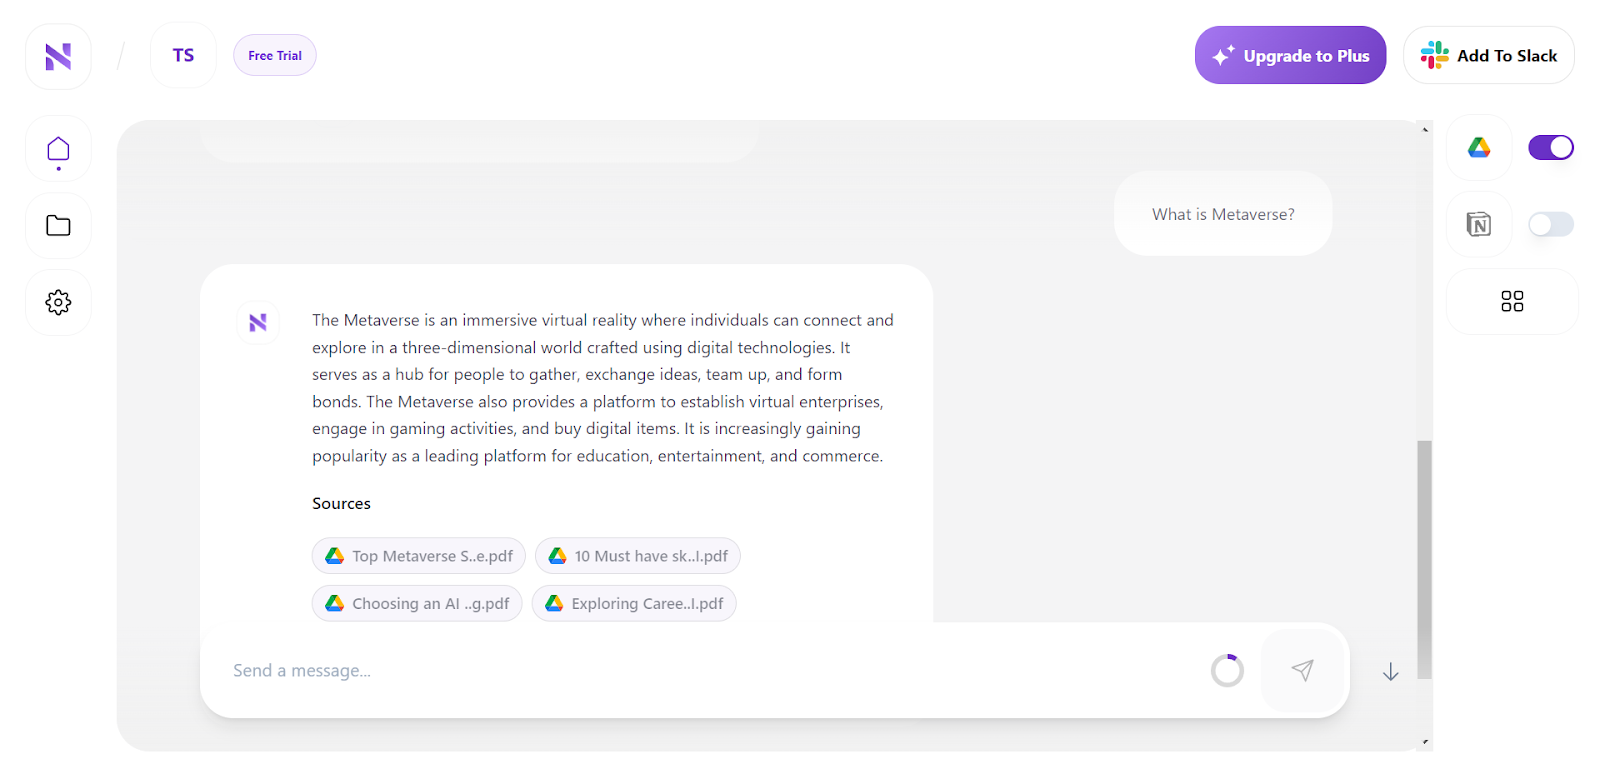Click the Send a message input field
Image resolution: width=1600 pixels, height=764 pixels.
[700, 670]
